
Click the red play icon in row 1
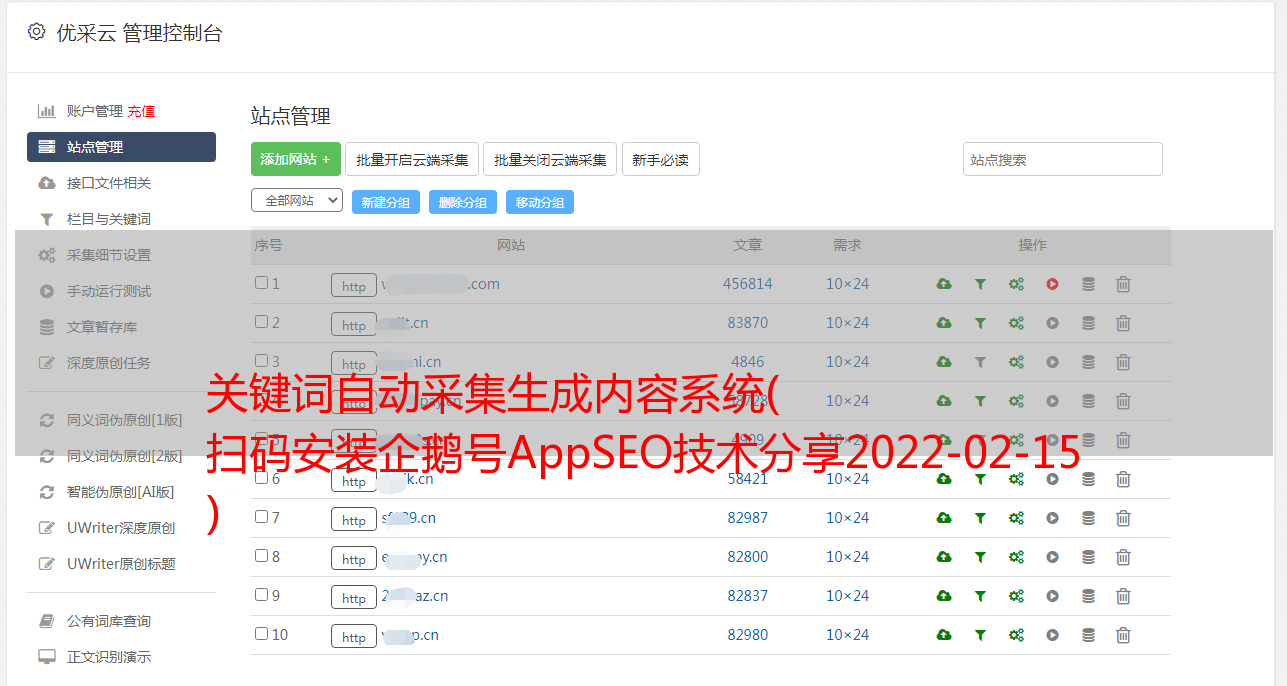coord(1052,284)
